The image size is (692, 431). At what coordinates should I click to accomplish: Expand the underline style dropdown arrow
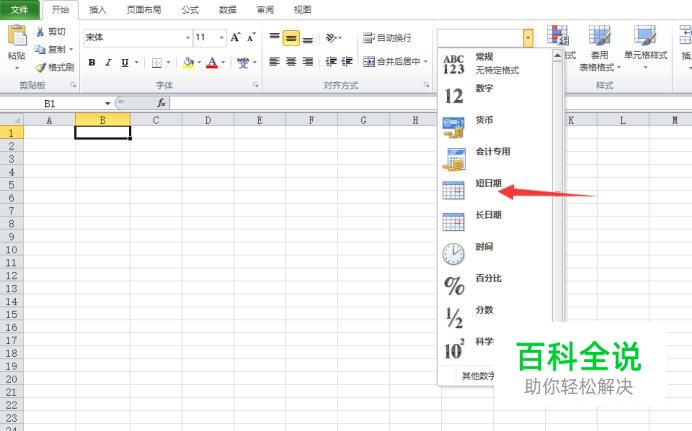pyautogui.click(x=136, y=63)
